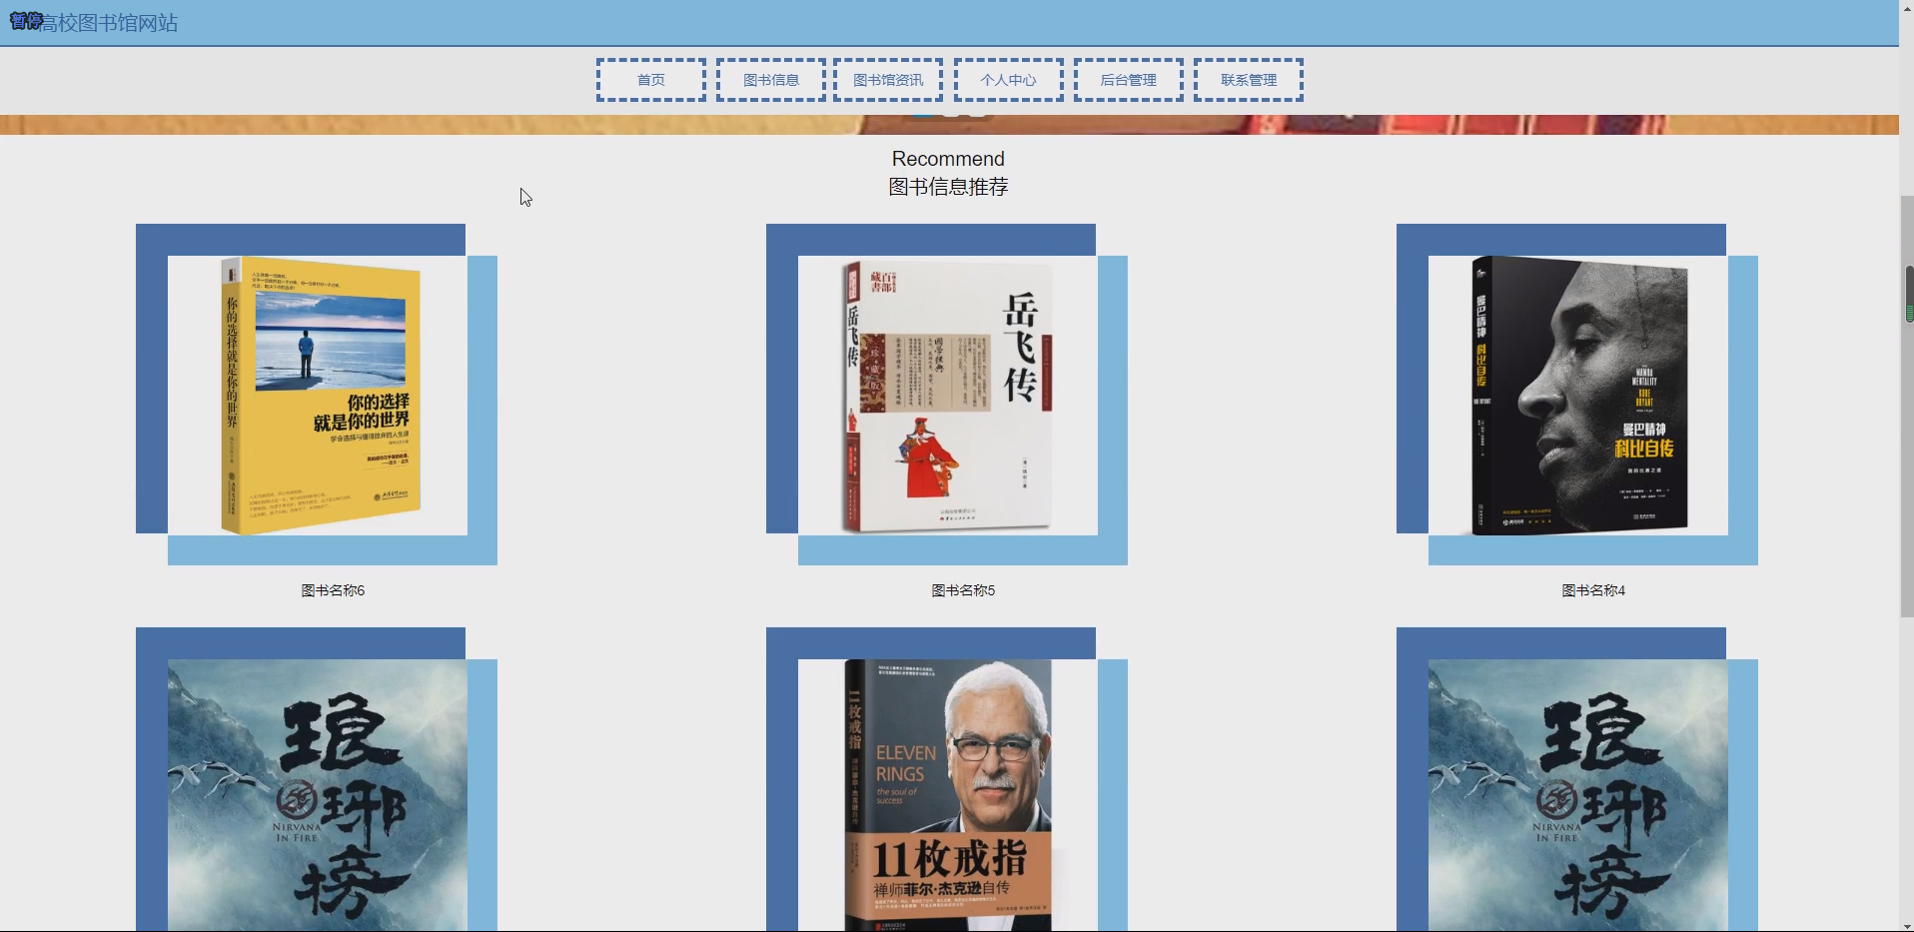Open 个人中心 from the navigation bar
Image resolution: width=1914 pixels, height=932 pixels.
(x=1008, y=80)
